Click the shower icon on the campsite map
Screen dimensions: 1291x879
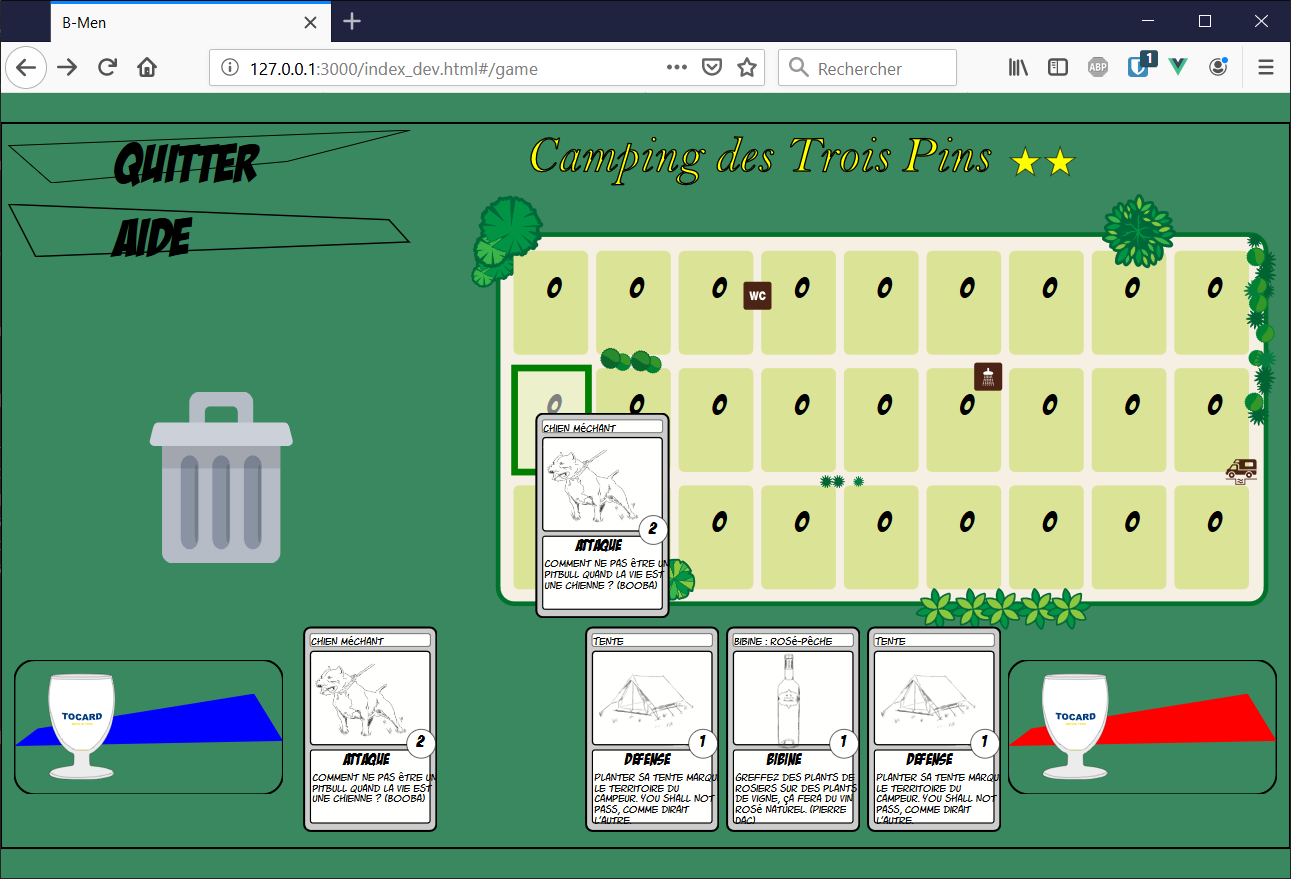point(988,377)
